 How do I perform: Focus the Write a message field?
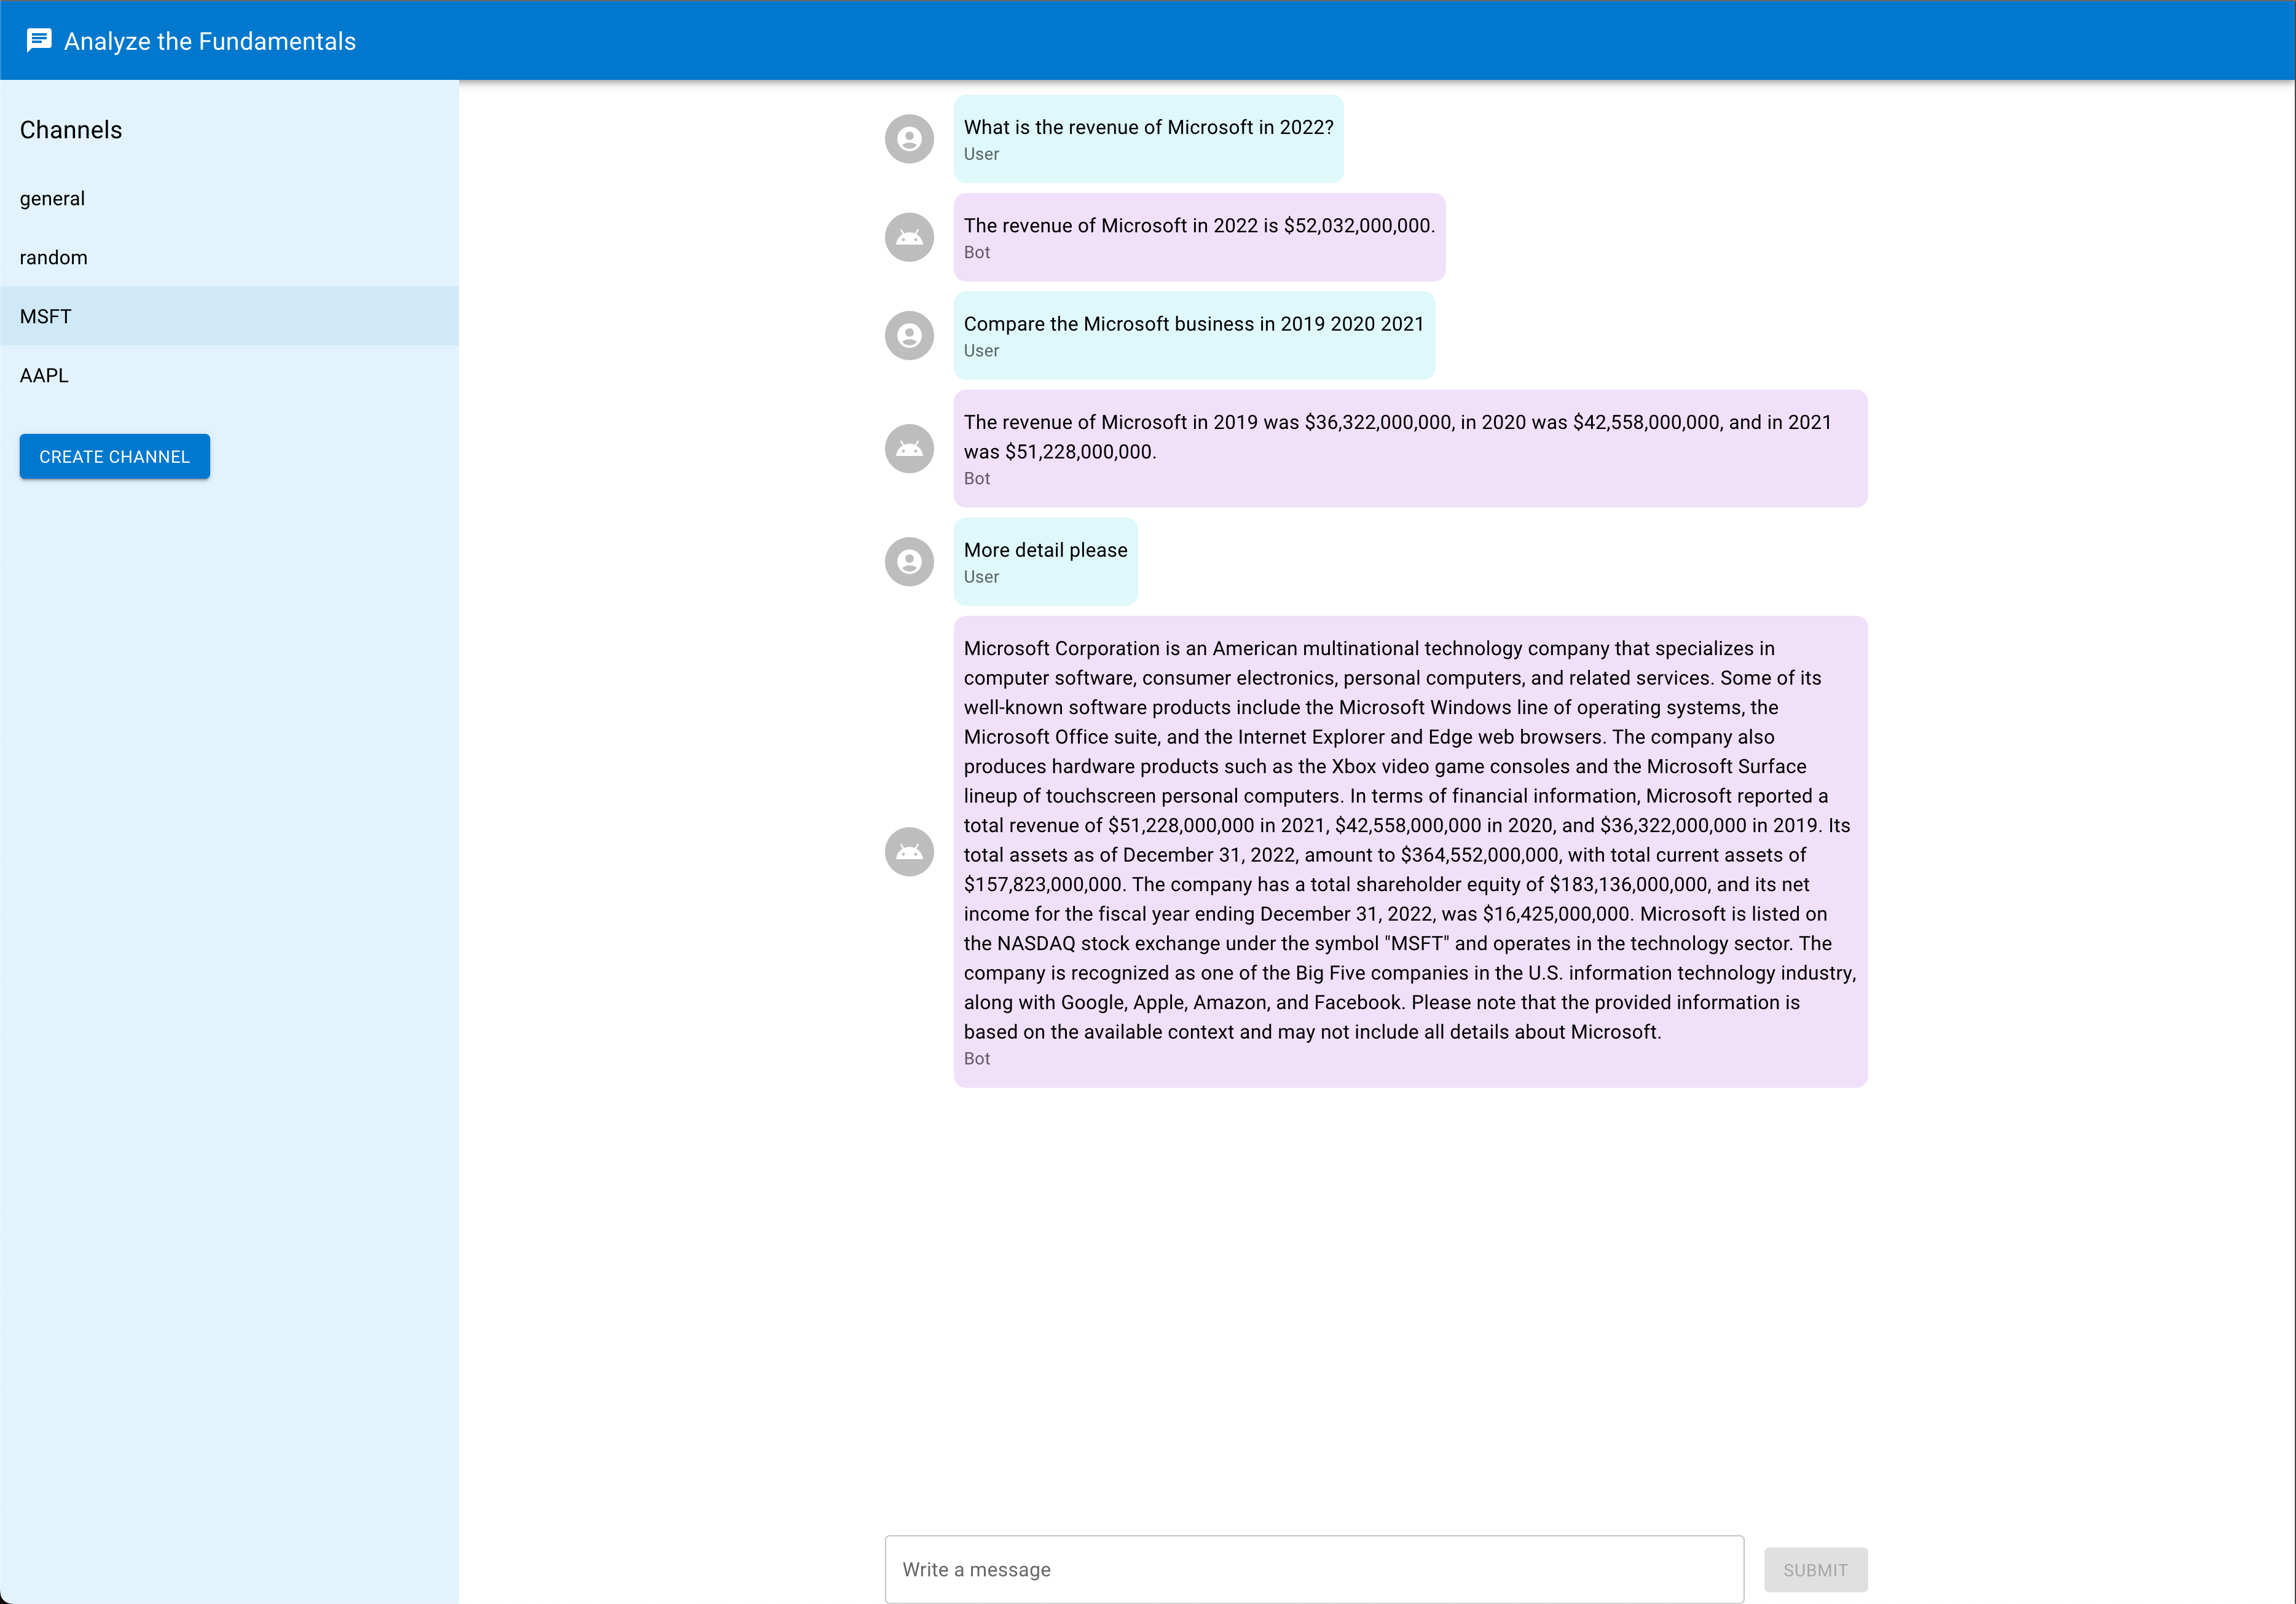1313,1569
